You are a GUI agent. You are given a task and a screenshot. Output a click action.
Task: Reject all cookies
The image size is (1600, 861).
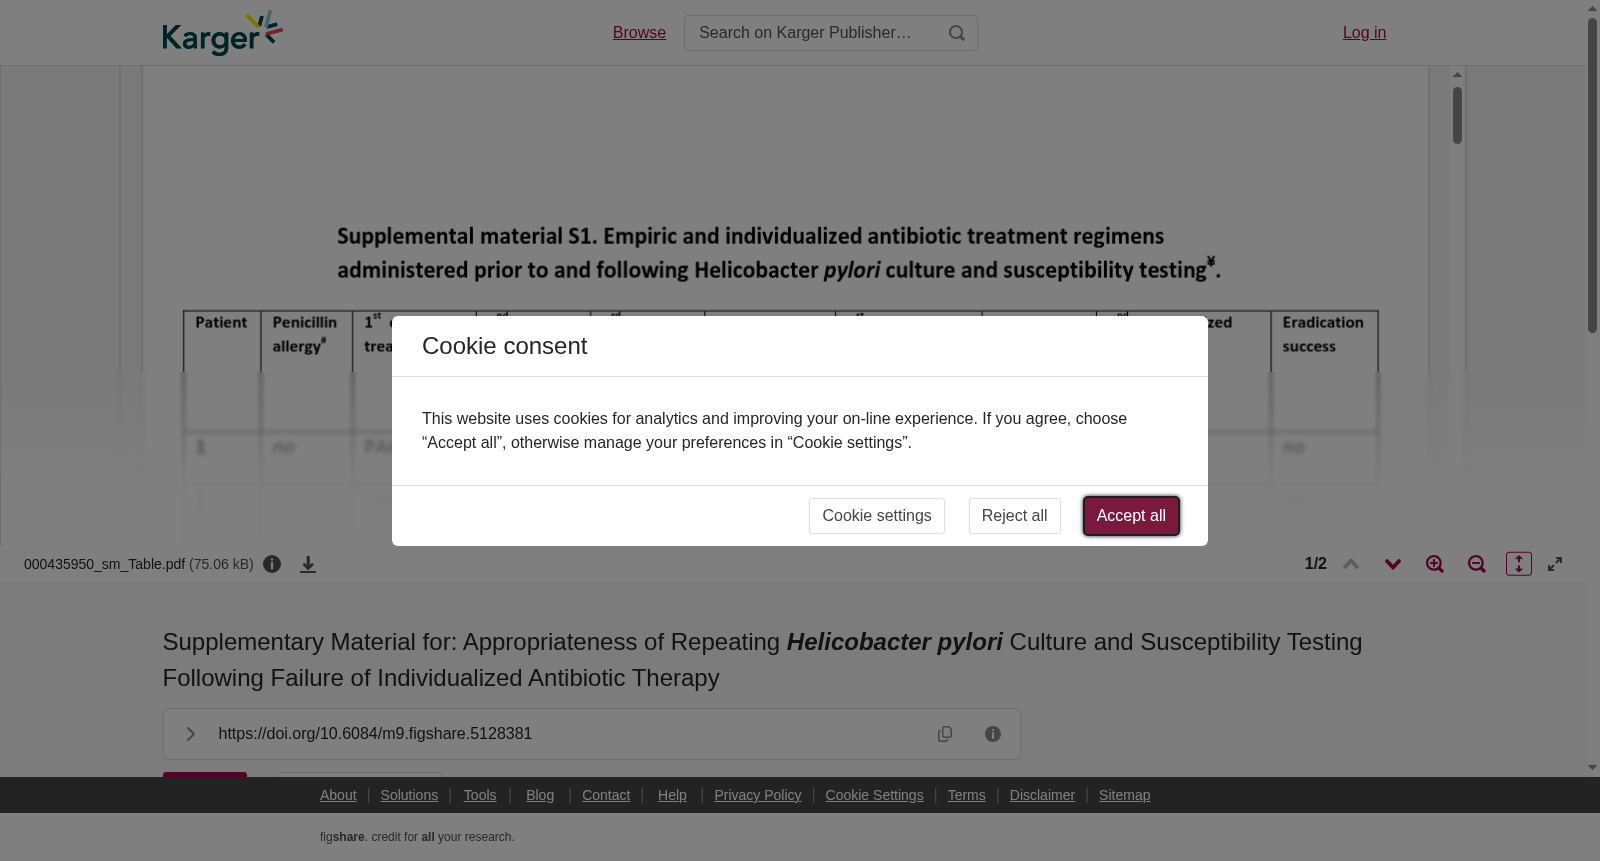[1015, 516]
